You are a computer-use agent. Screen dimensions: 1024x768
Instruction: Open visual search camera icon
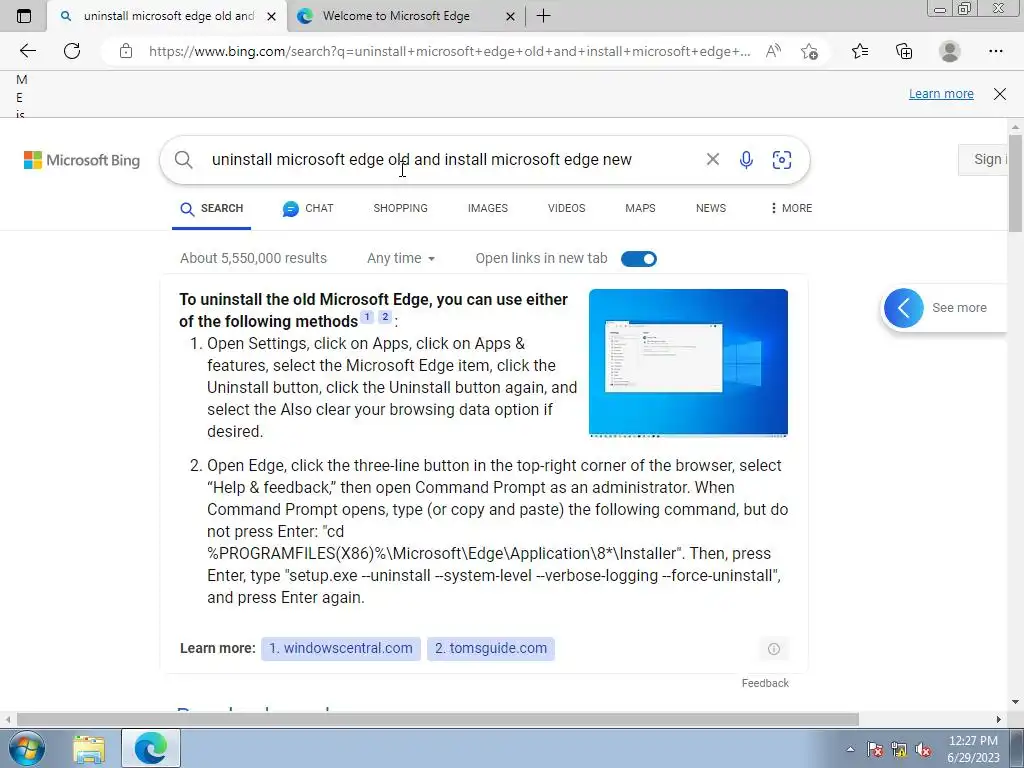coord(782,160)
